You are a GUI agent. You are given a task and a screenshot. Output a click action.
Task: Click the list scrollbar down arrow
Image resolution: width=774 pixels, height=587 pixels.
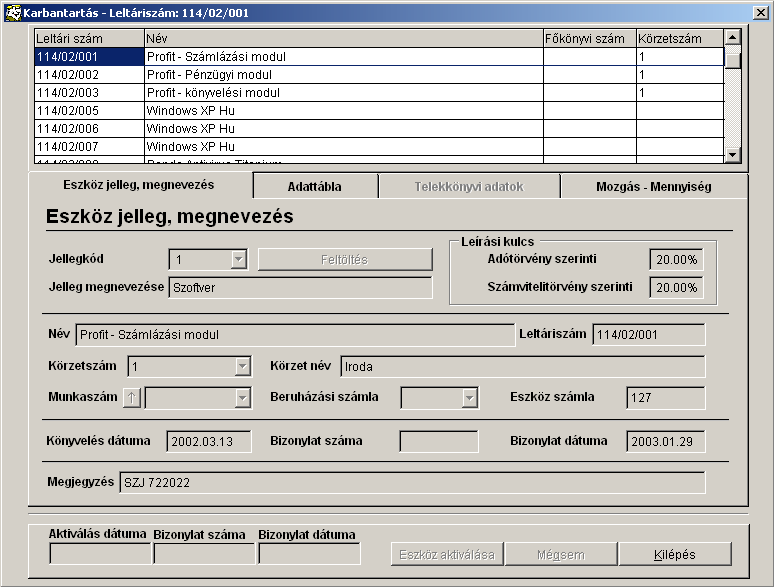click(x=733, y=155)
